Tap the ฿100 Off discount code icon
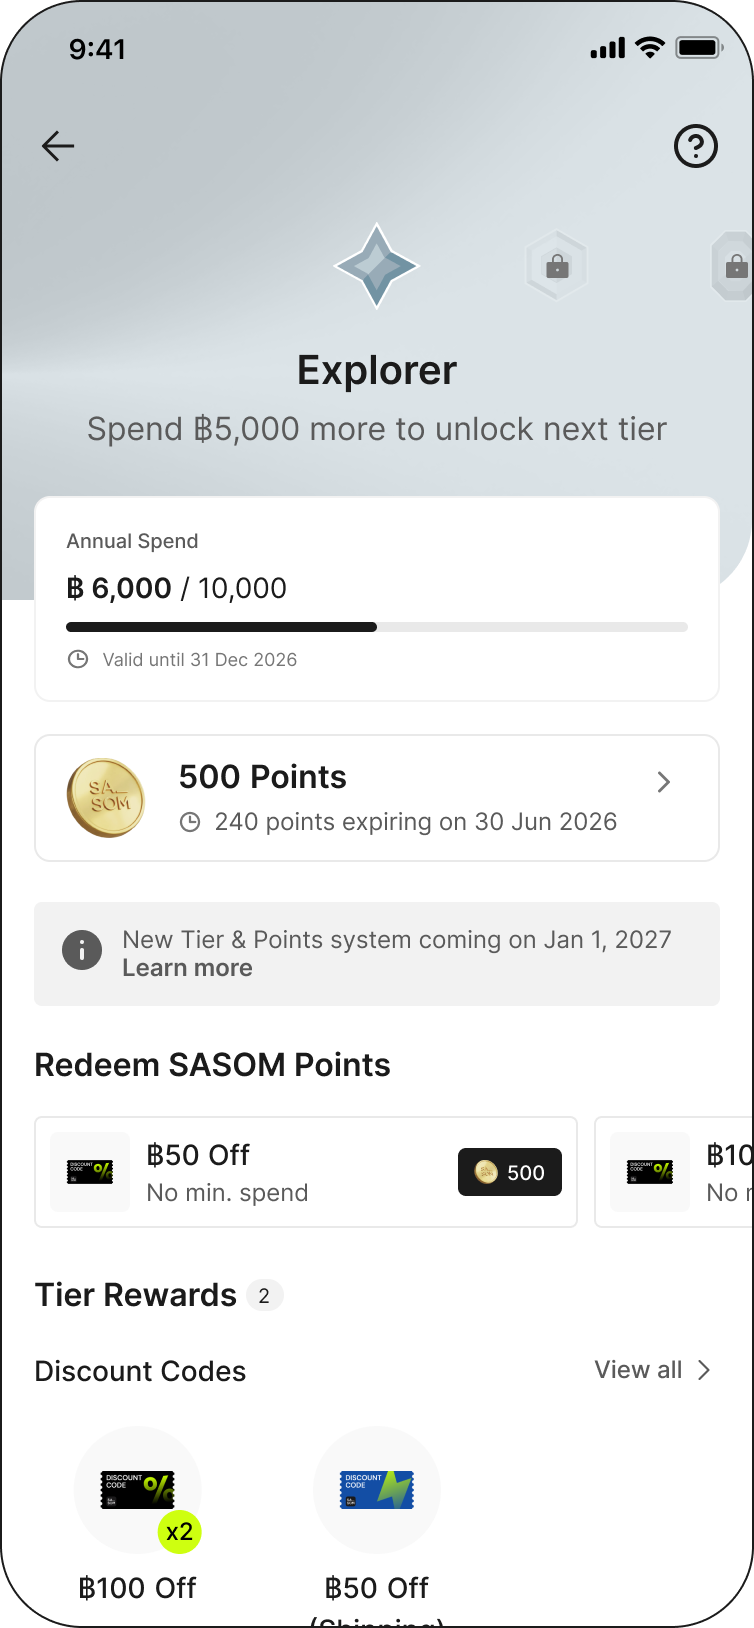This screenshot has width=754, height=1628. 138,1489
